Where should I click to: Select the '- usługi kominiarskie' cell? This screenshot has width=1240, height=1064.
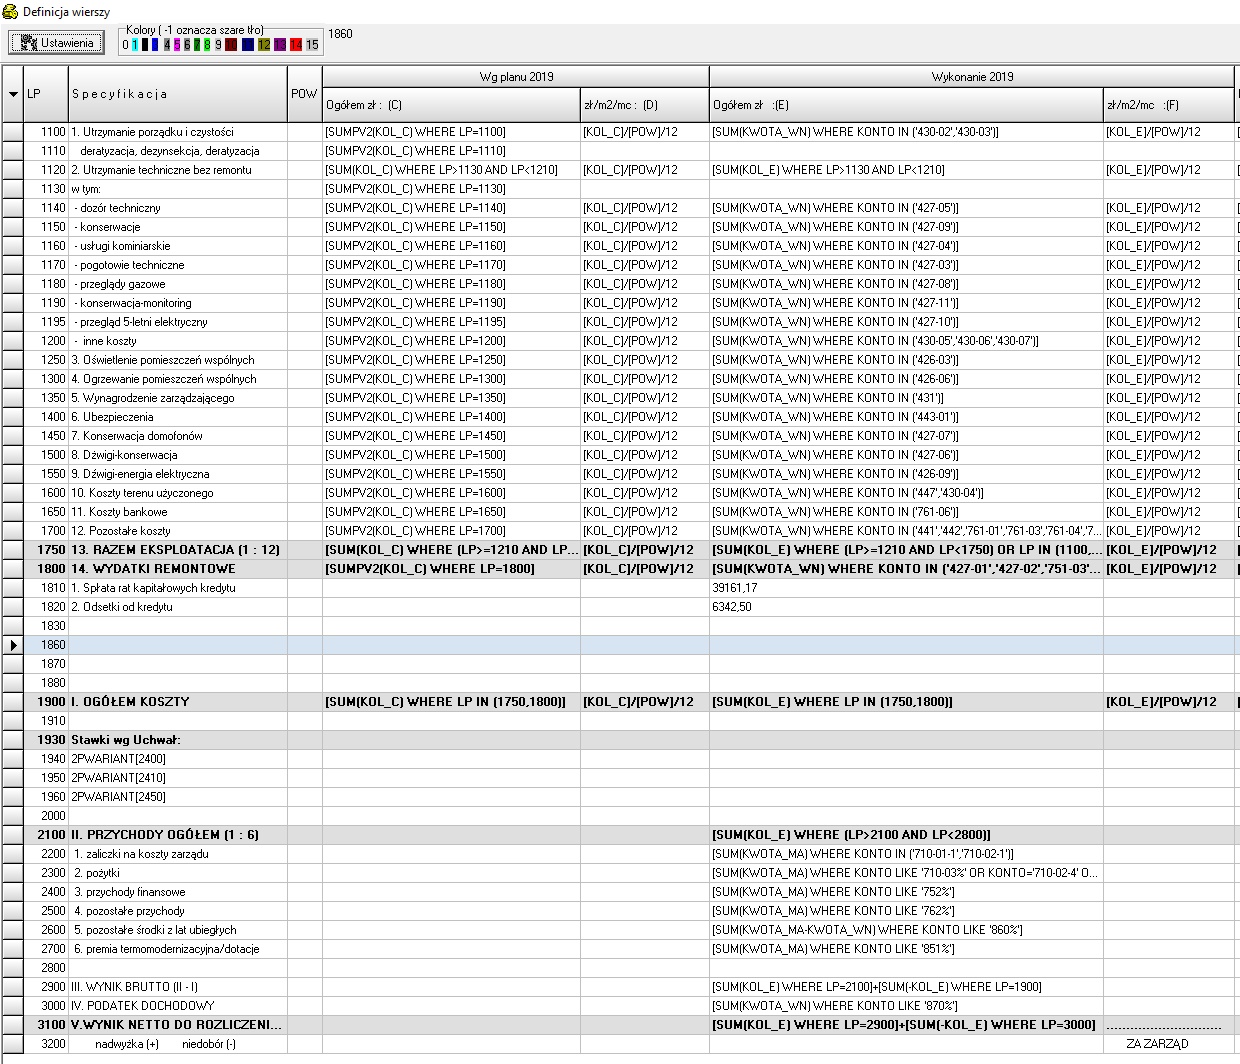click(178, 246)
